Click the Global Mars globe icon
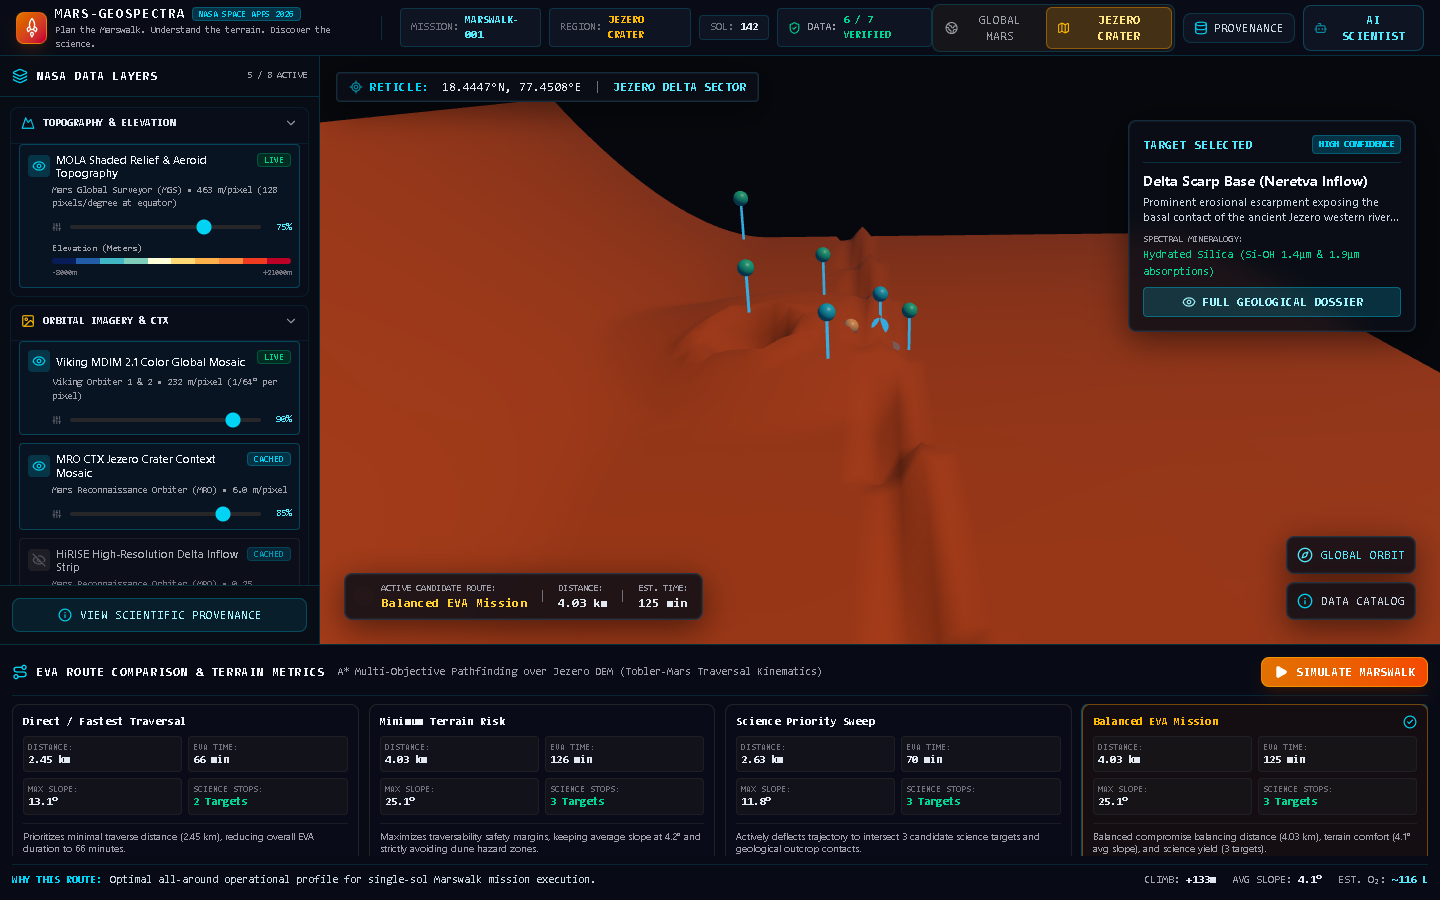Screen dimensions: 1440x900 point(952,28)
